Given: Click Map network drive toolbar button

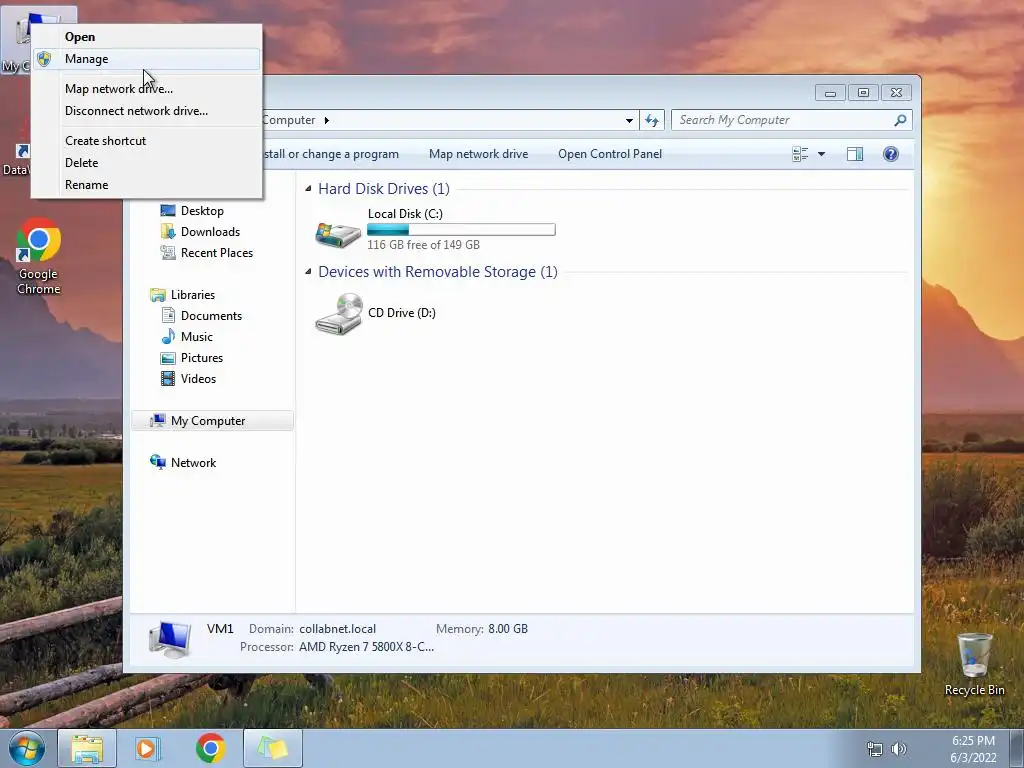Looking at the screenshot, I should point(479,154).
